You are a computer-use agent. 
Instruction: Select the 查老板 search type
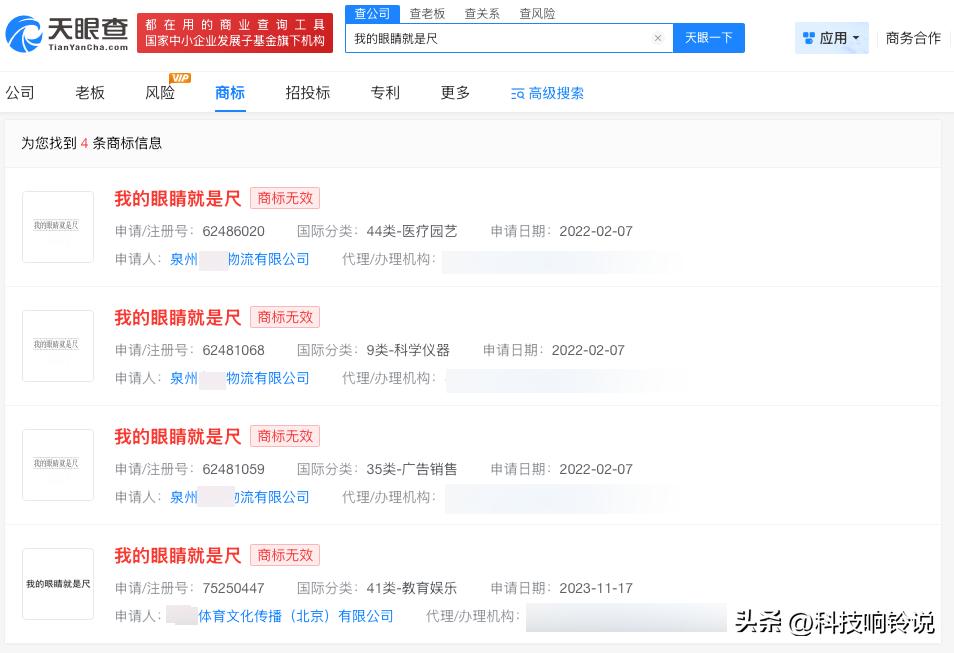[426, 13]
